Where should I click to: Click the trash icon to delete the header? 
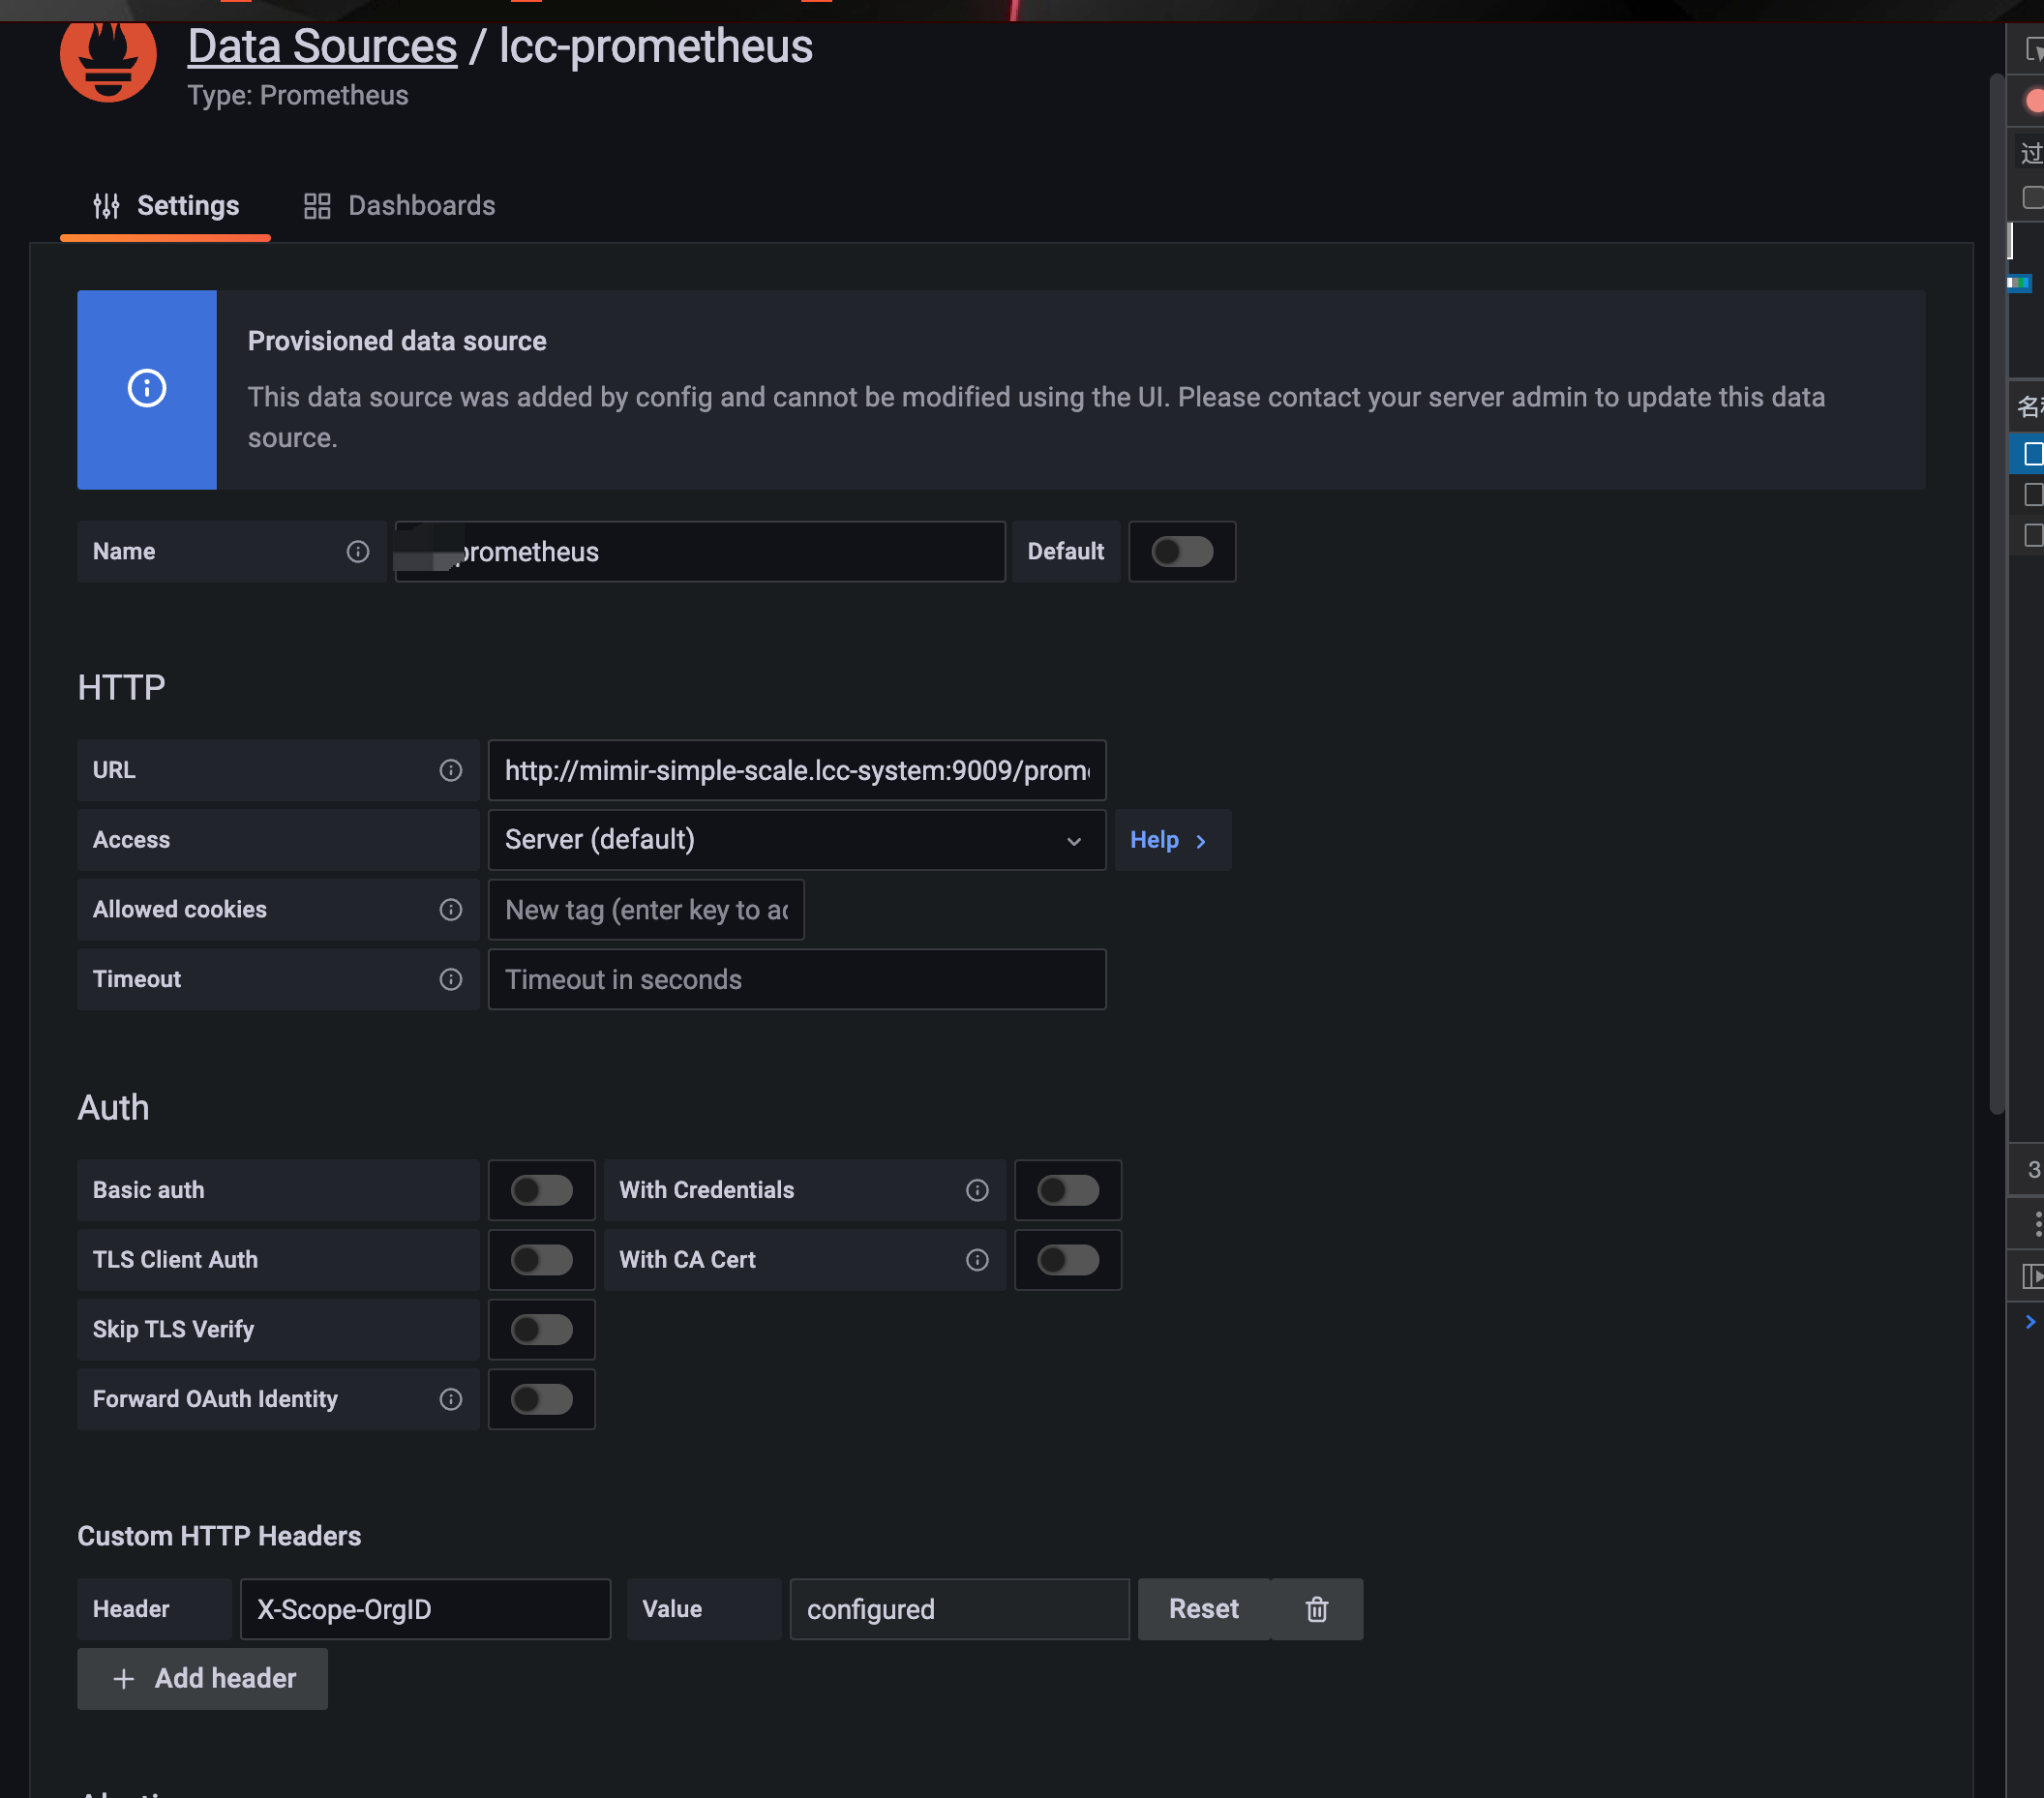(x=1316, y=1609)
